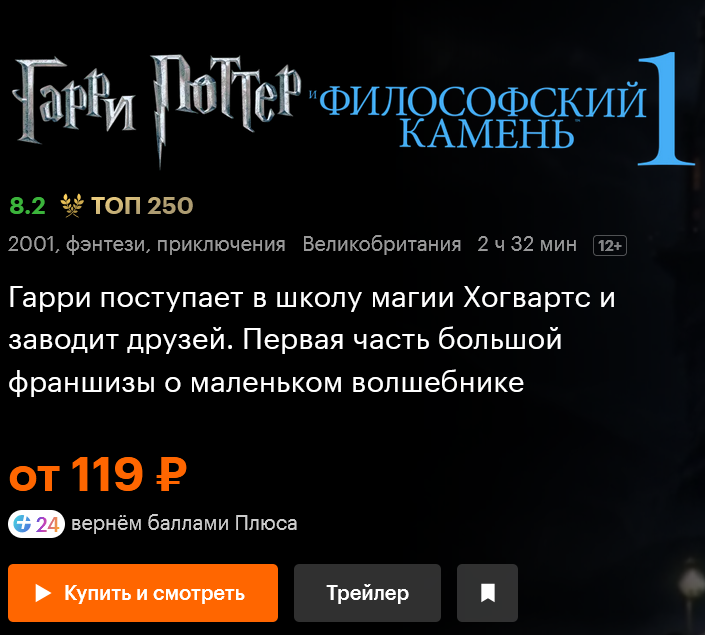Click the green 8.2 rating score
The height and width of the screenshot is (635, 705).
(x=27, y=206)
